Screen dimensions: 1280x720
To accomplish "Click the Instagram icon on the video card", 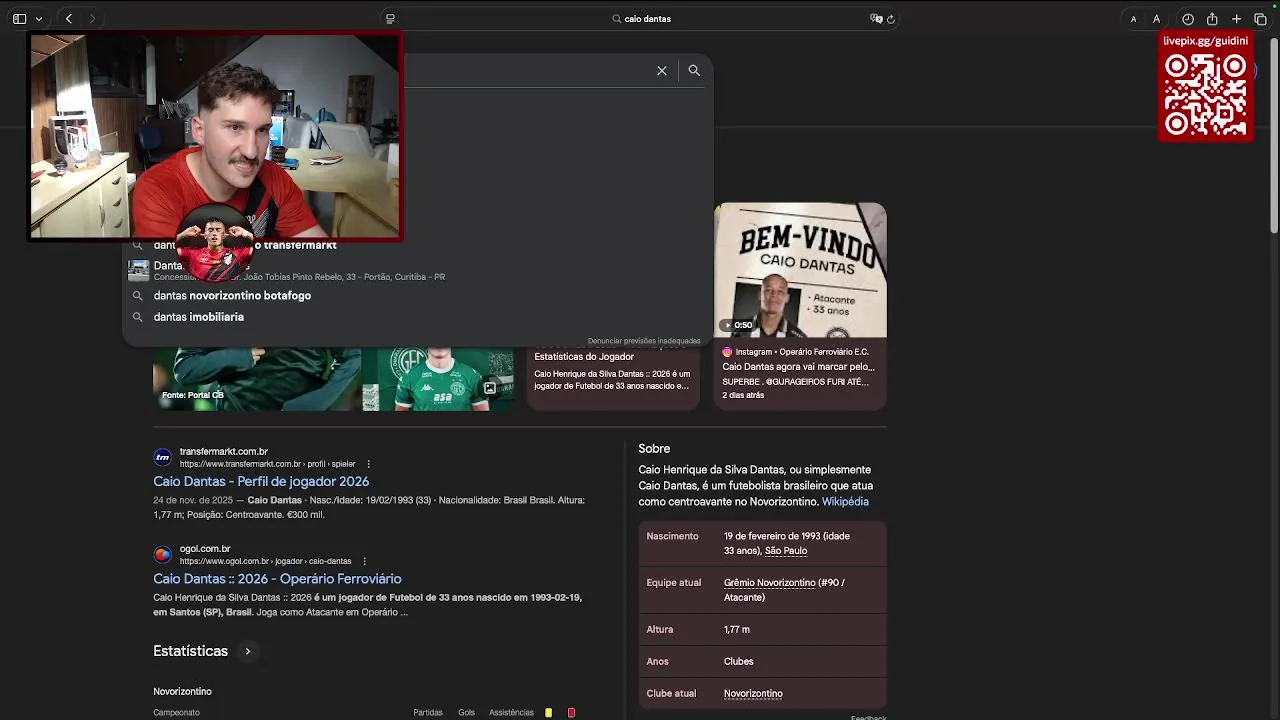I will pyautogui.click(x=727, y=352).
